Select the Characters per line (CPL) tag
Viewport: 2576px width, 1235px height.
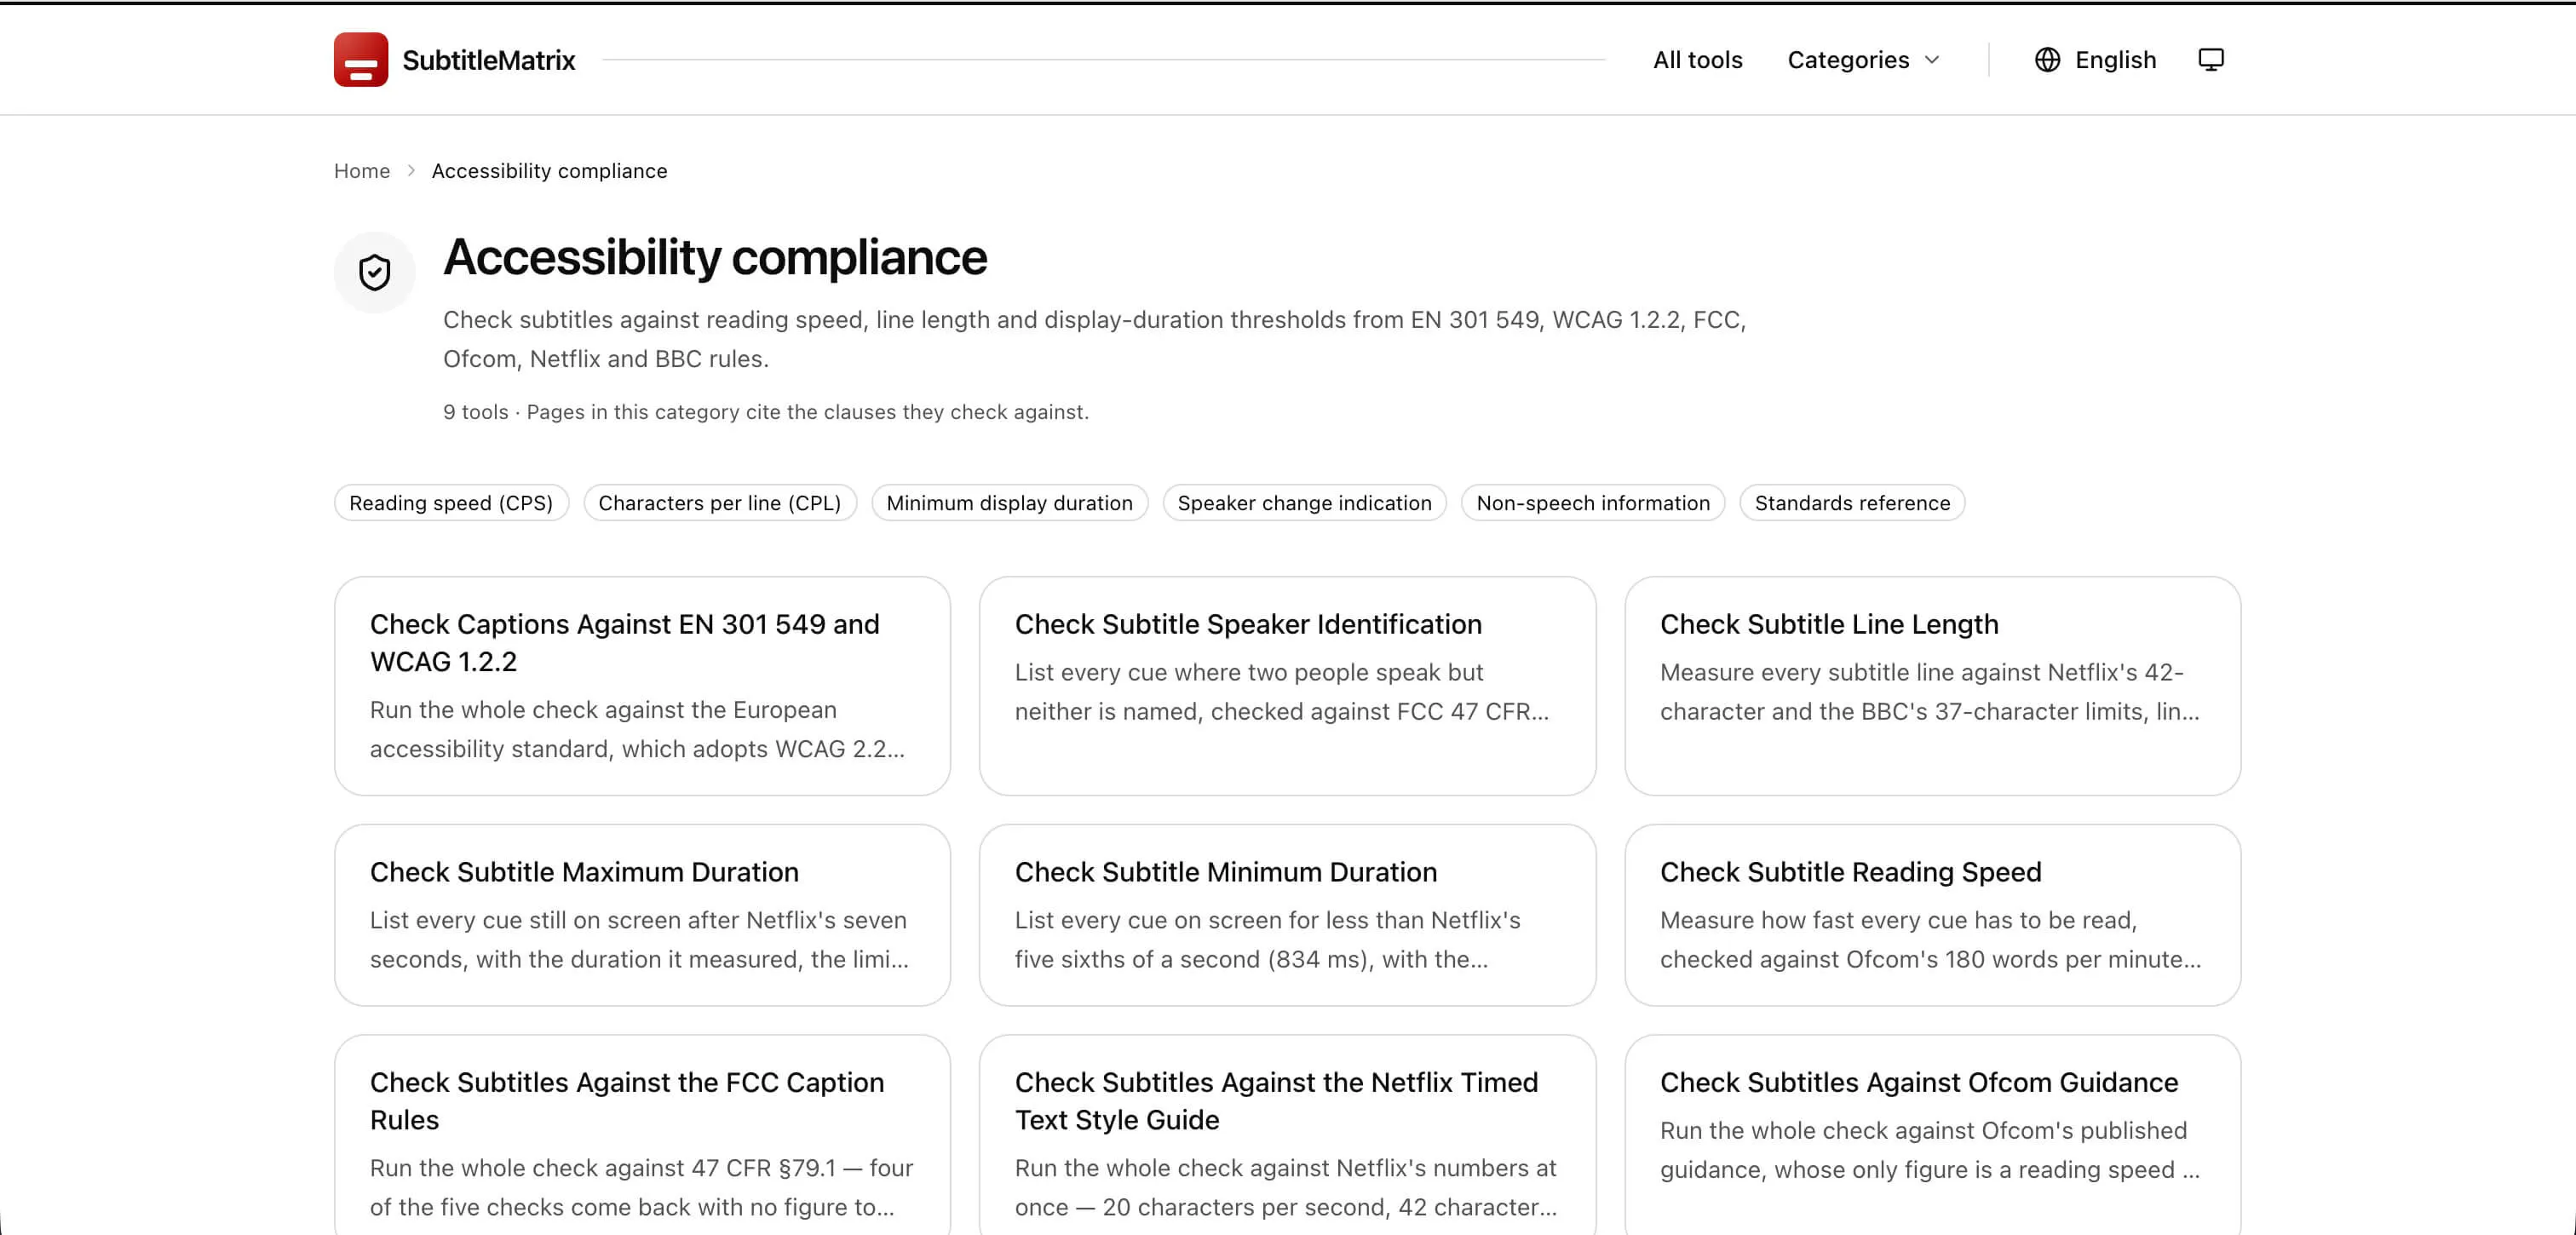pyautogui.click(x=720, y=503)
